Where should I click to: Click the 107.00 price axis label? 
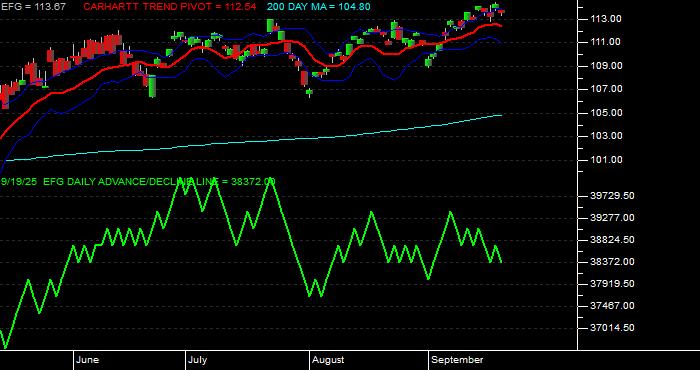click(605, 89)
